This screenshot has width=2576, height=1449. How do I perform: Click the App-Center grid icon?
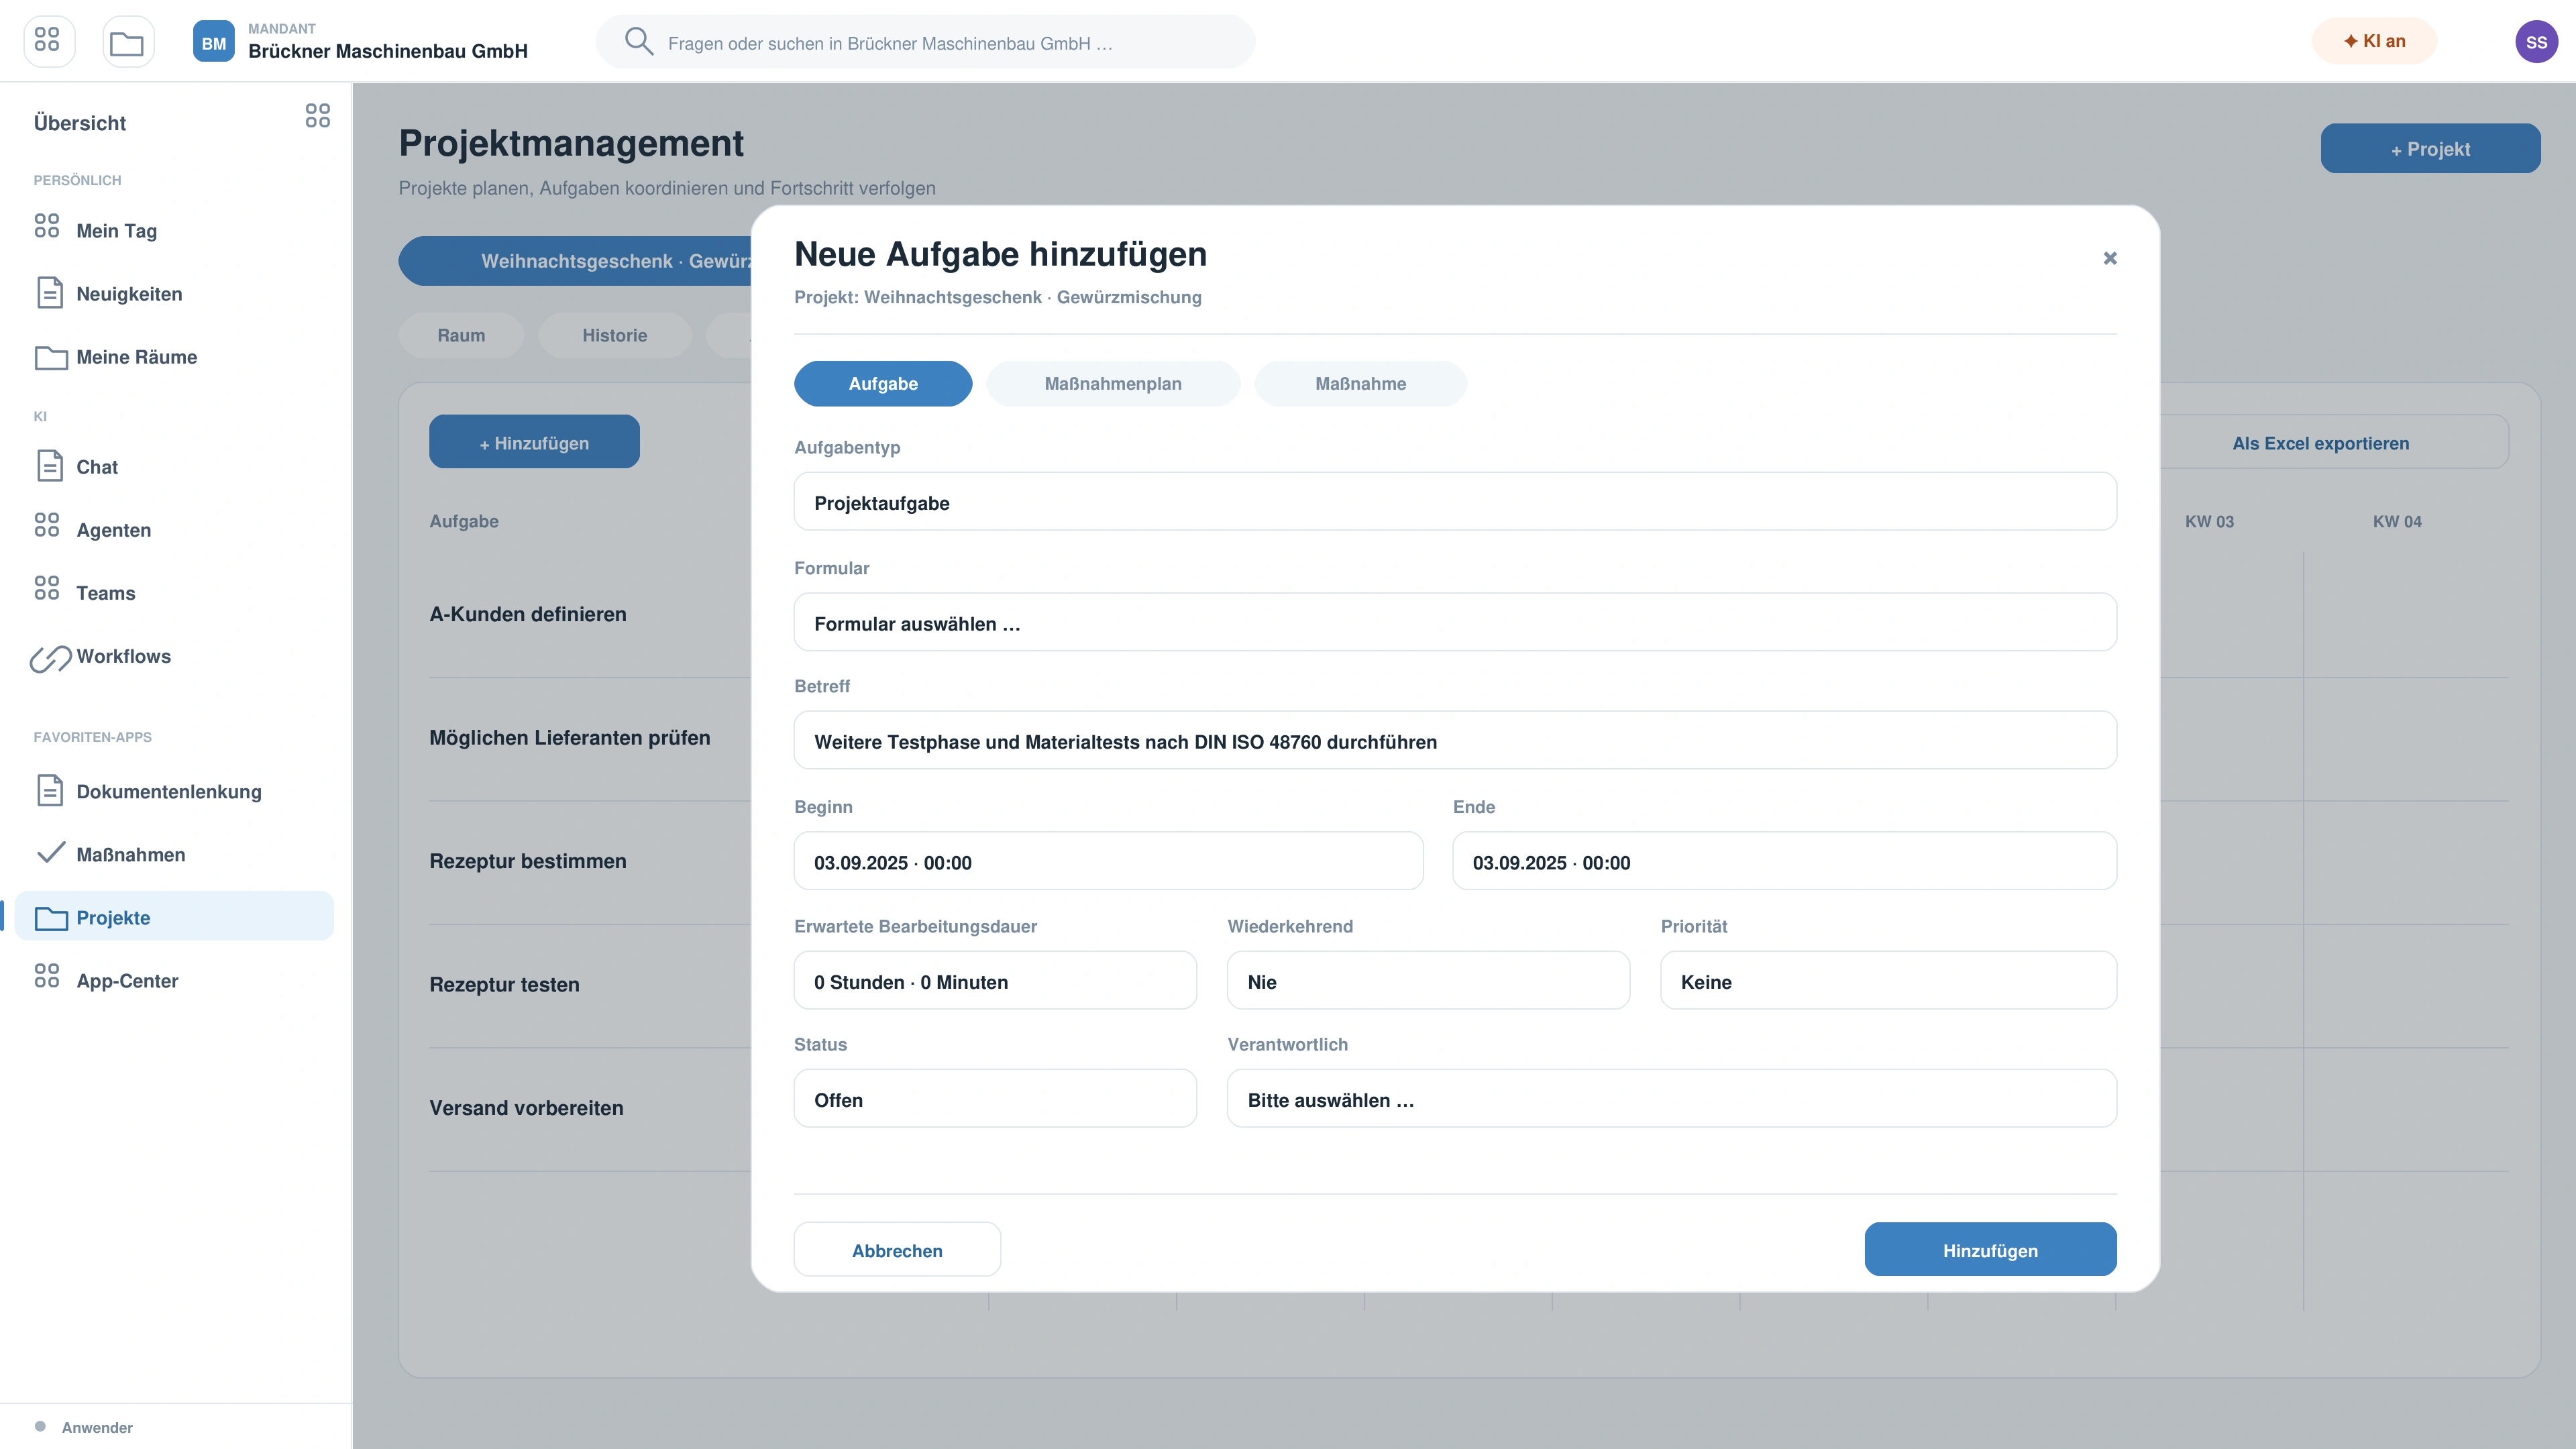pyautogui.click(x=47, y=976)
